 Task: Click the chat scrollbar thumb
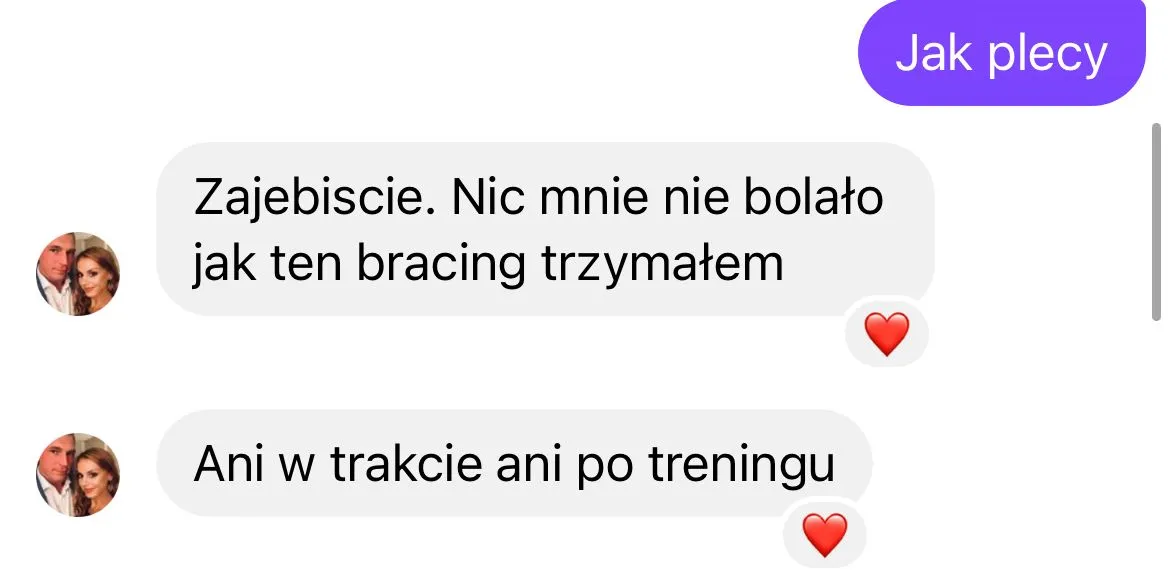click(x=1157, y=222)
